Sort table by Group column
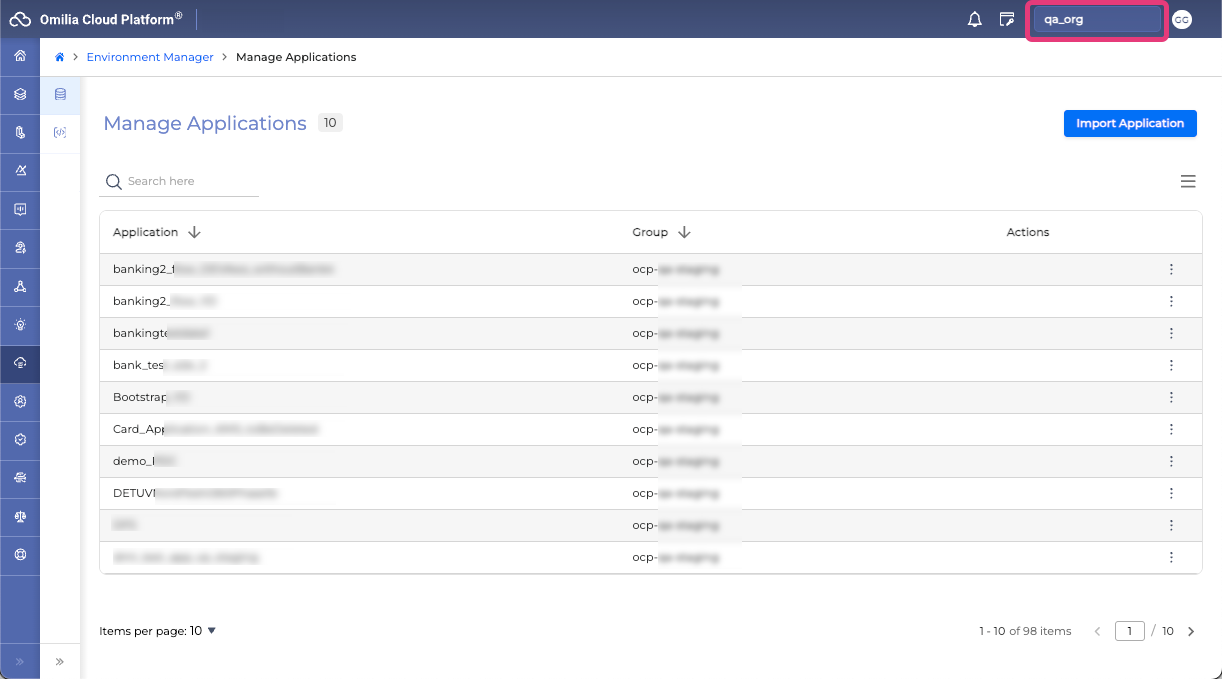The width and height of the screenshot is (1222, 679). [x=684, y=232]
